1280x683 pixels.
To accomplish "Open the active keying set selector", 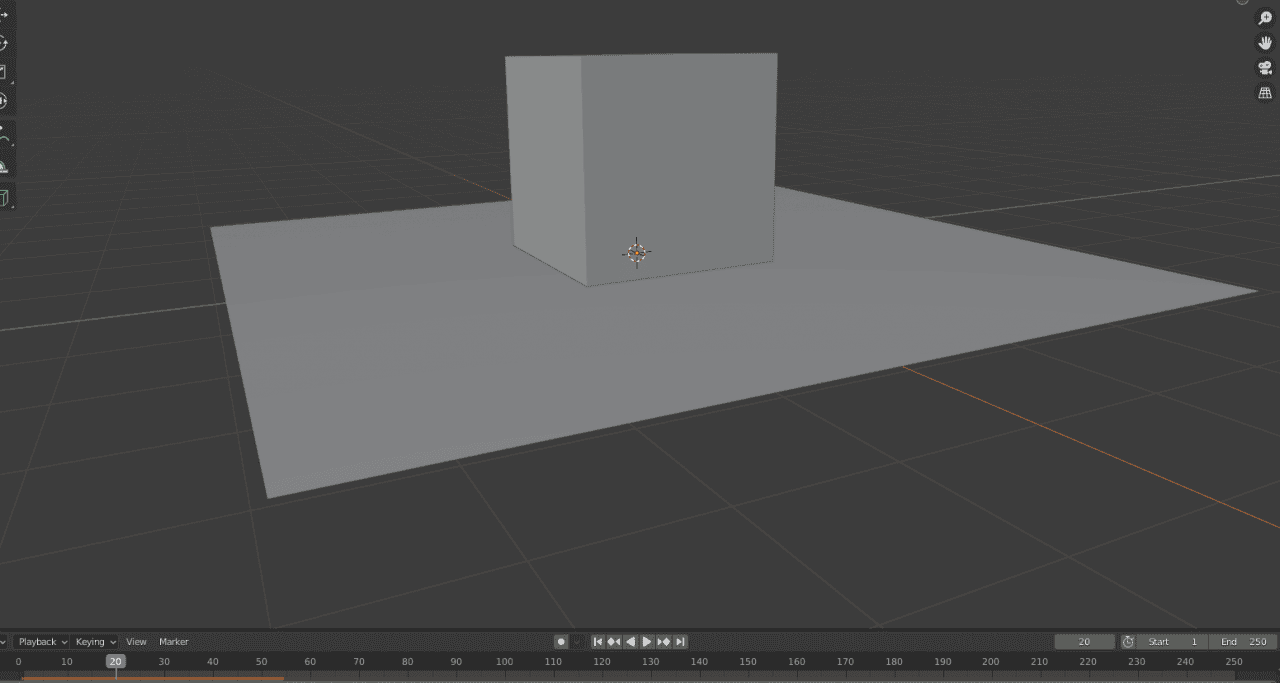I will pyautogui.click(x=578, y=642).
